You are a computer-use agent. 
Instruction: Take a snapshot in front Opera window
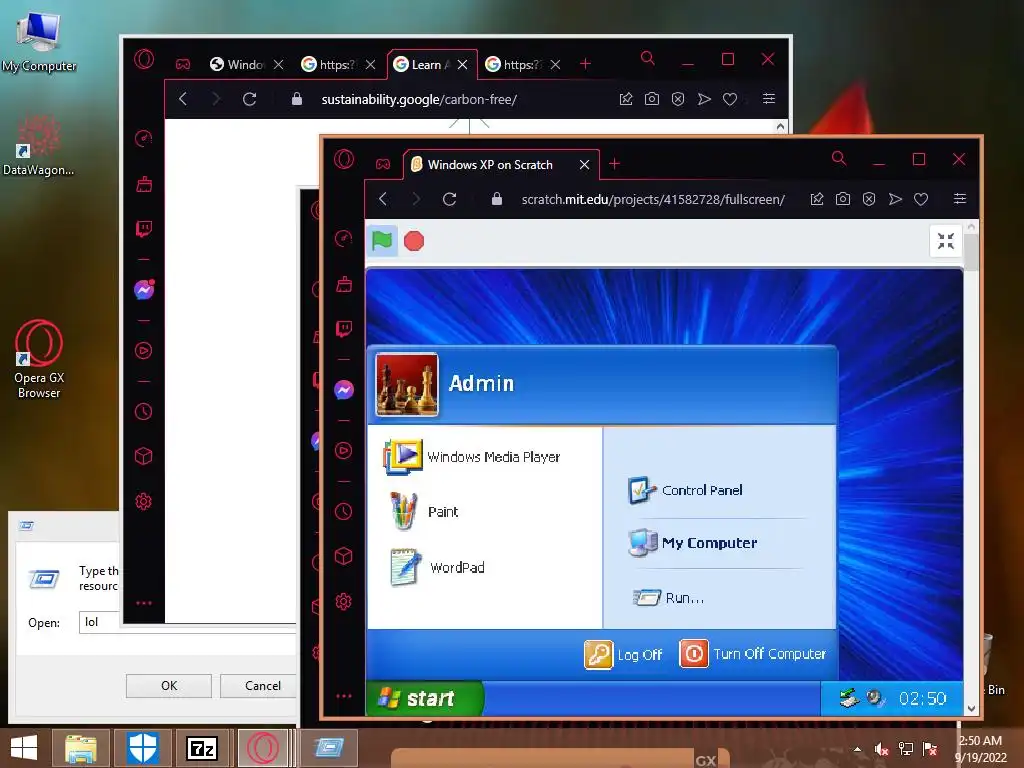coord(843,199)
